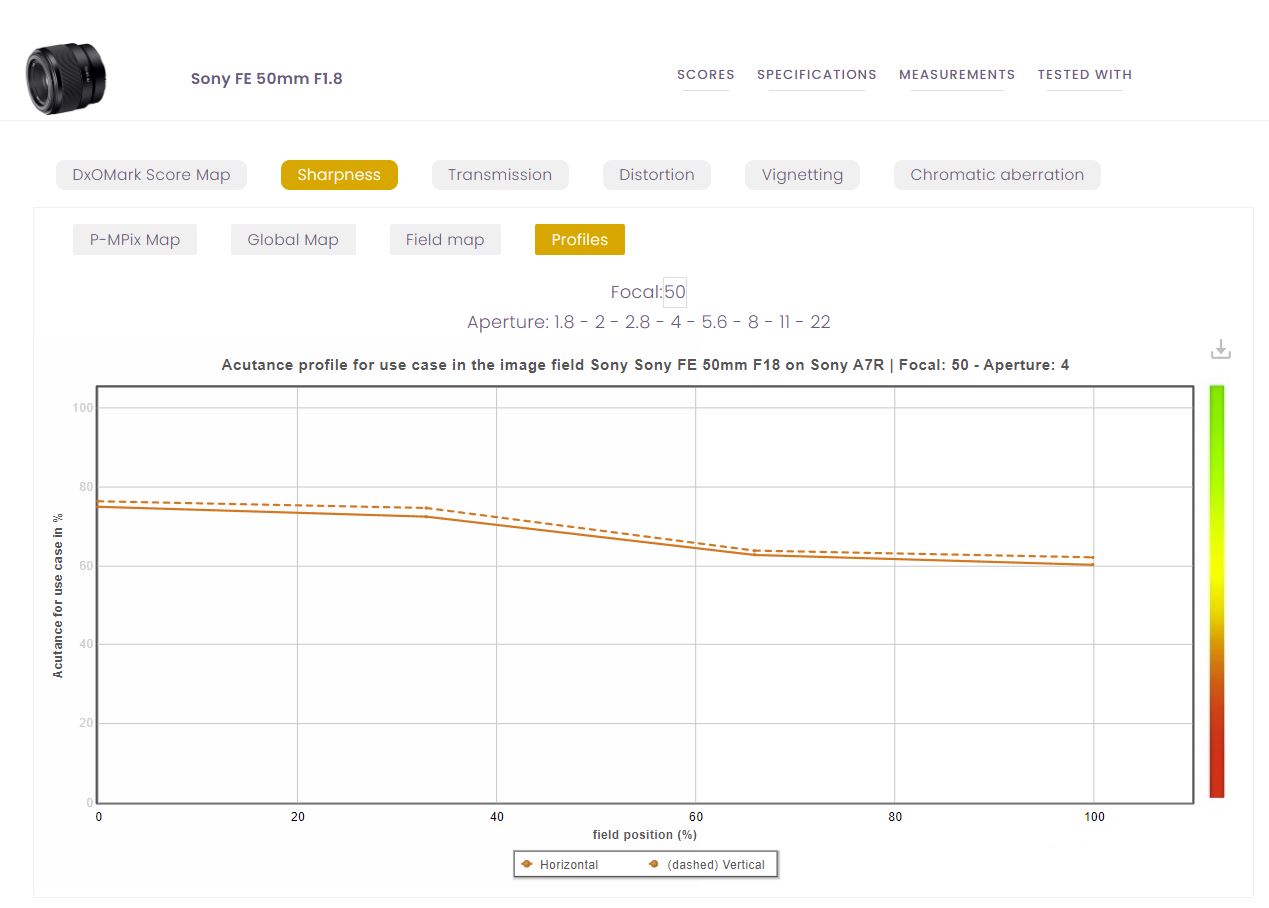Toggle the dashed Vertical legend entry
Viewport: 1269px width, 908px height.
coord(707,864)
